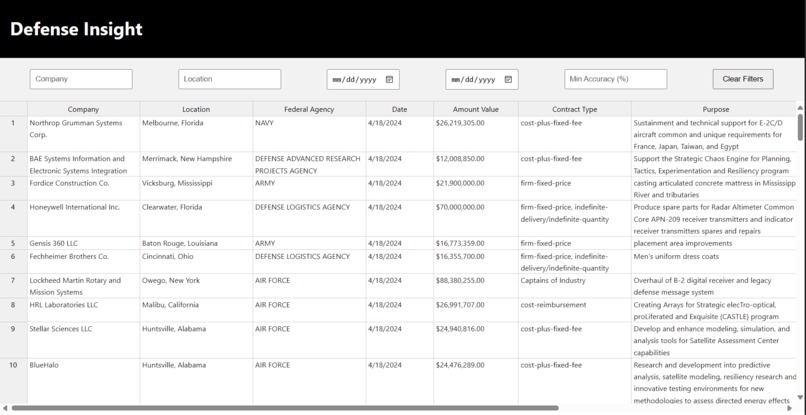The height and width of the screenshot is (415, 806).
Task: Click DEFENSE ADVANCED RESEARCH PROJECTS AGENCY cell
Action: coord(309,164)
